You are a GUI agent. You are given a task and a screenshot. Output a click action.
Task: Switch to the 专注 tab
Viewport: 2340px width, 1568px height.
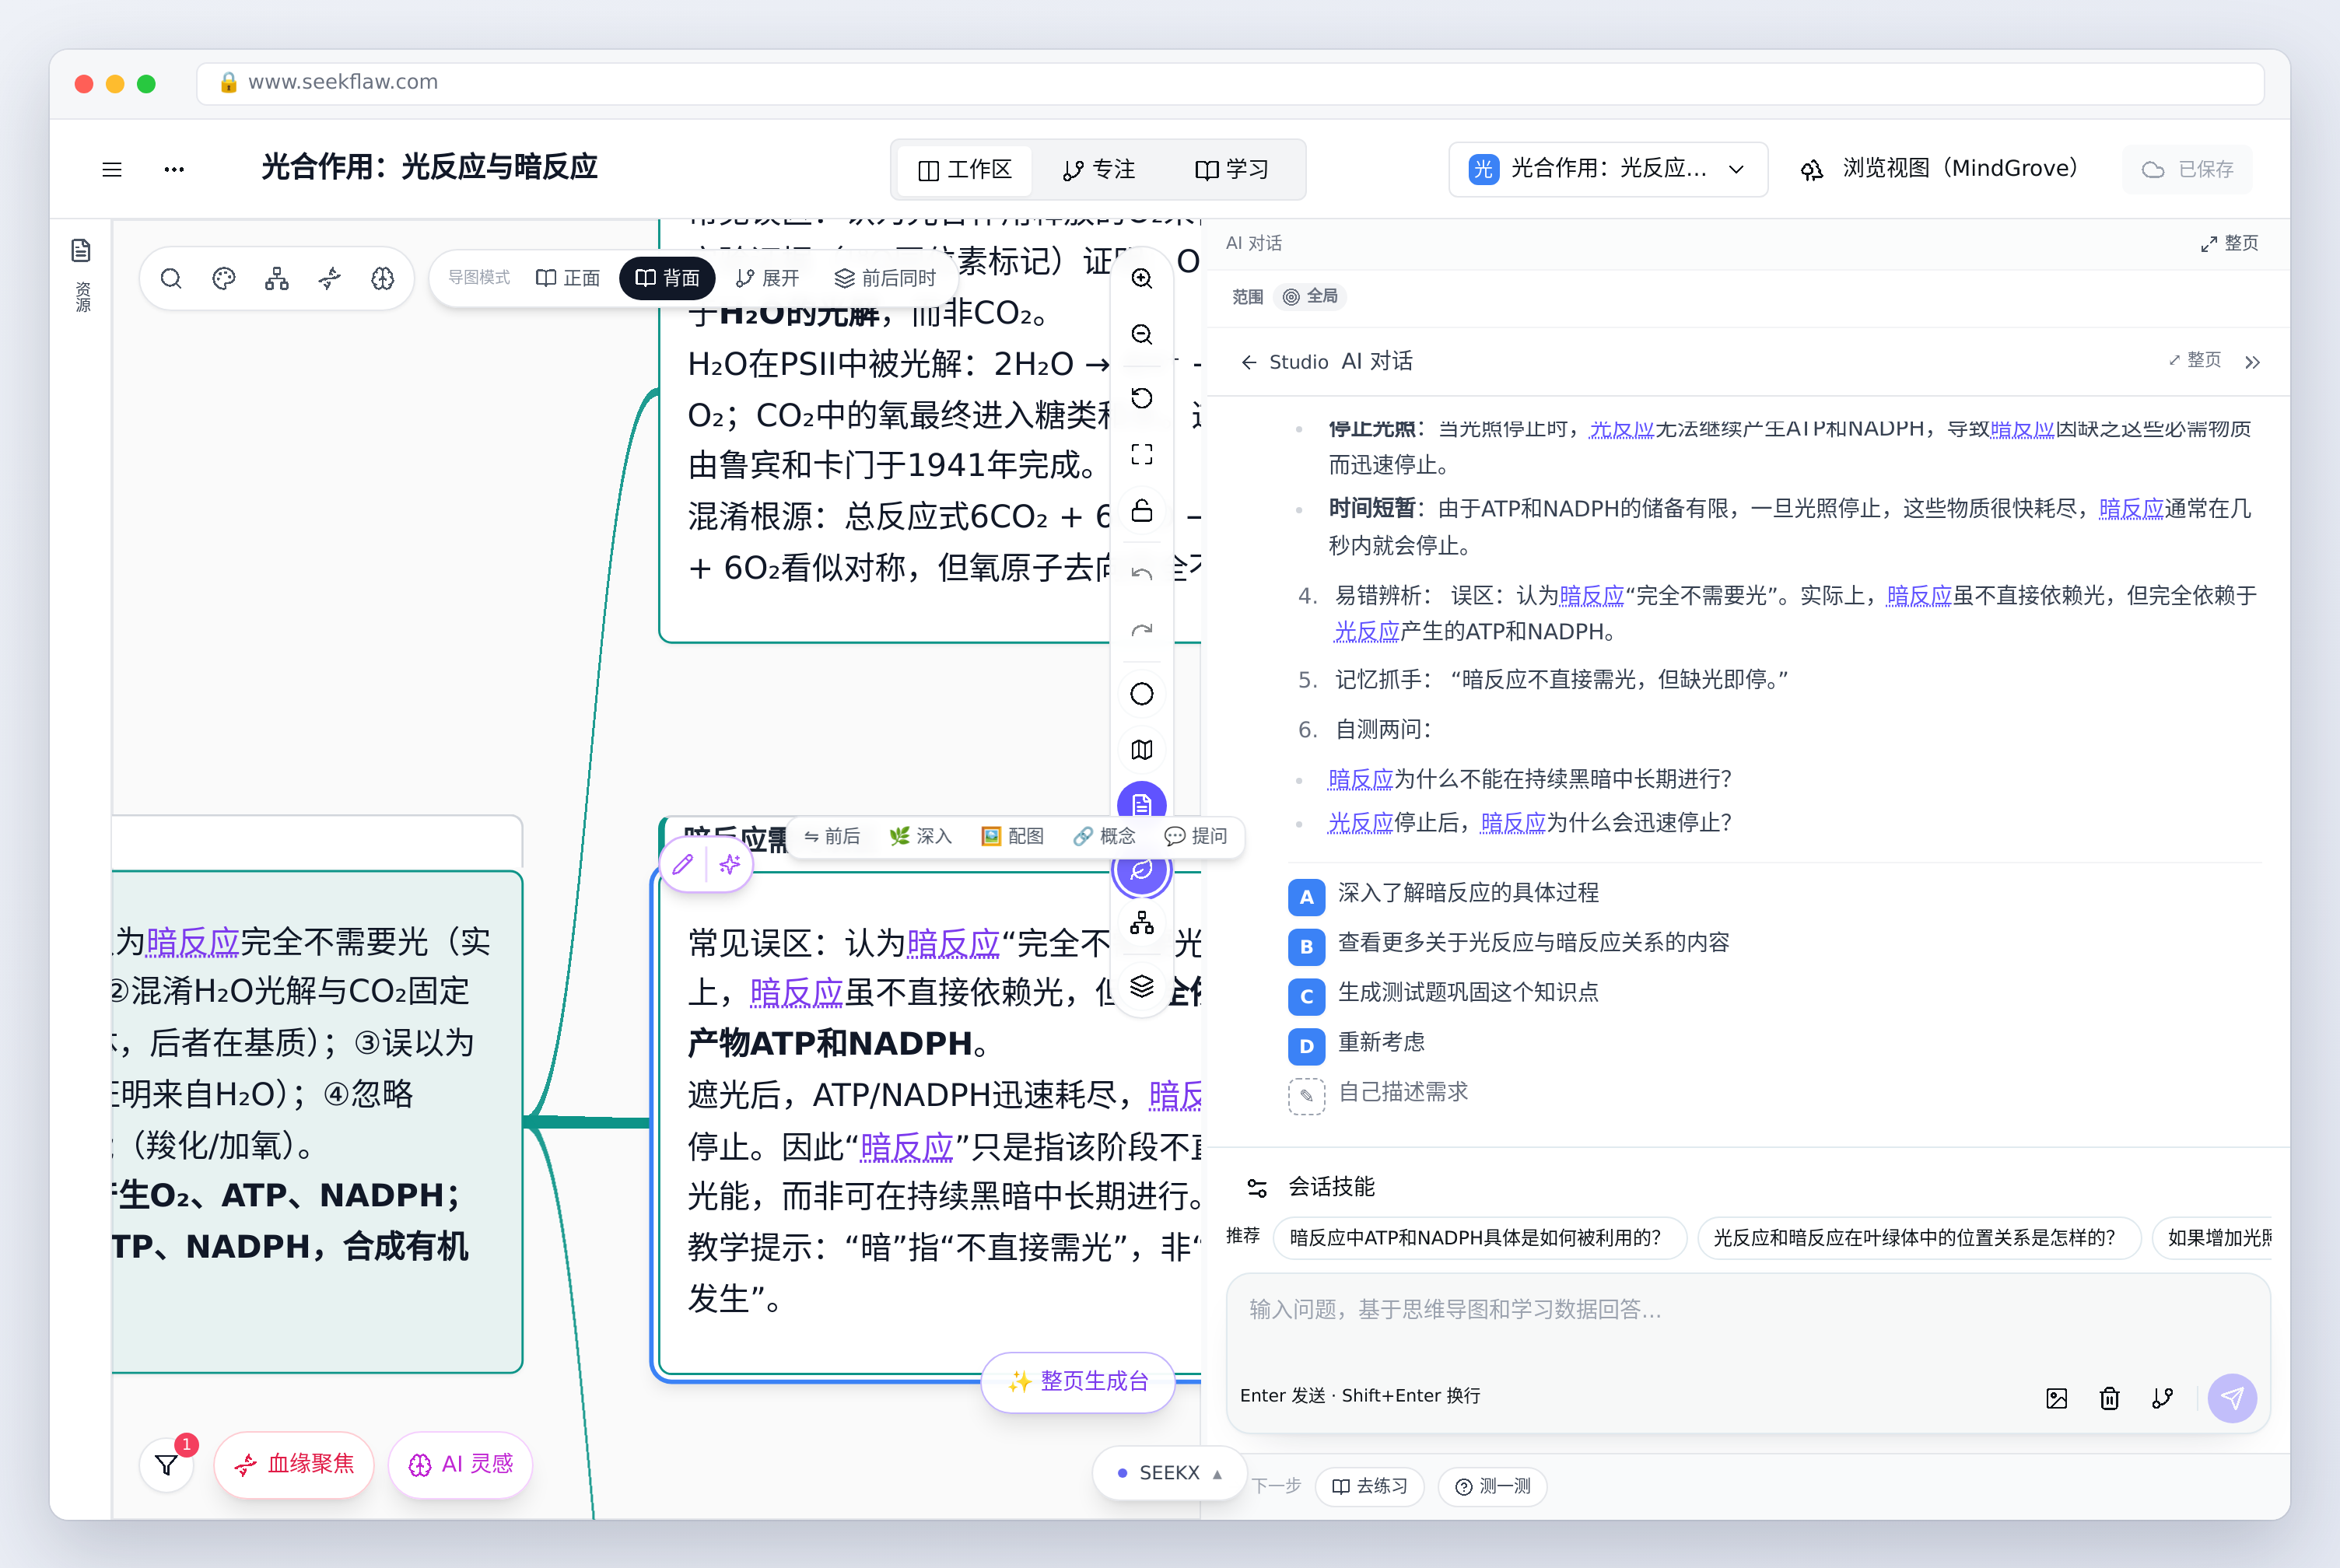point(1099,169)
